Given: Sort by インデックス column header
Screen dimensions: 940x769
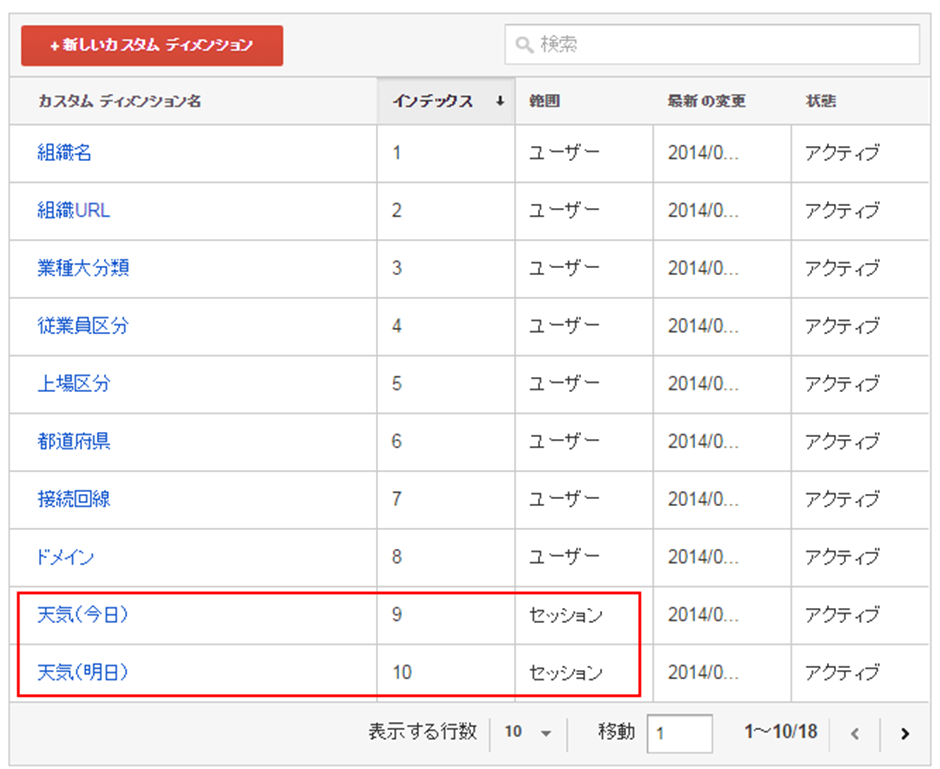Looking at the screenshot, I should [445, 101].
